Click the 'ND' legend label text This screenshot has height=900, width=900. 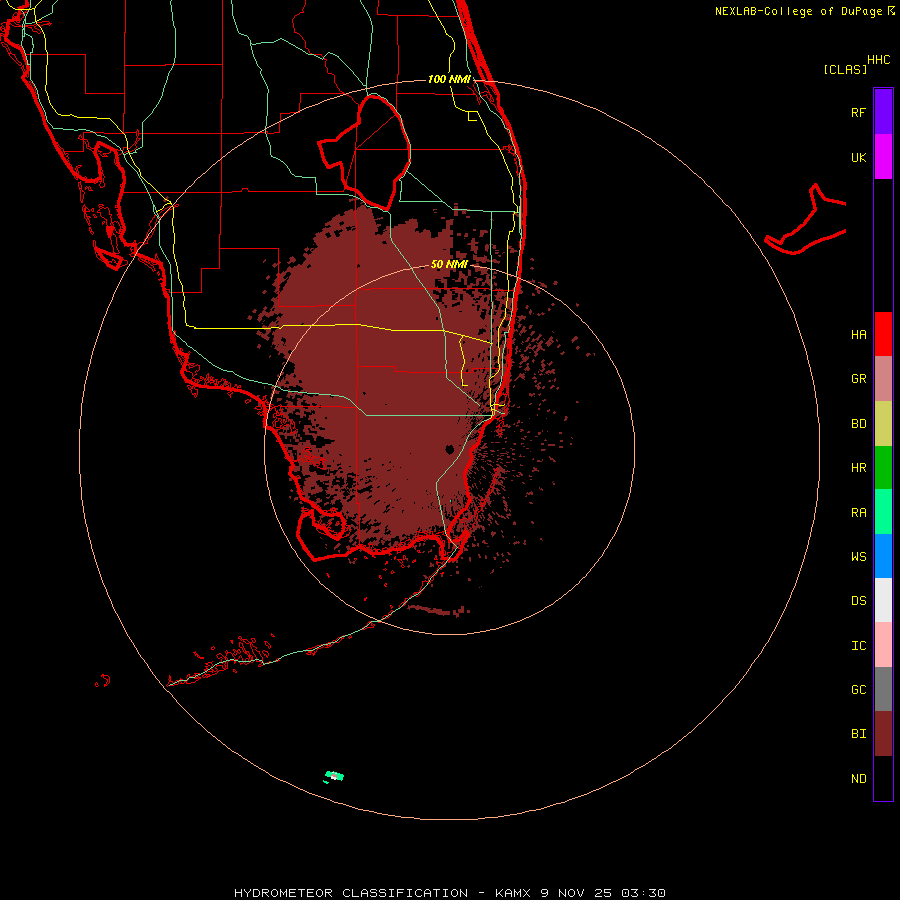pos(858,779)
